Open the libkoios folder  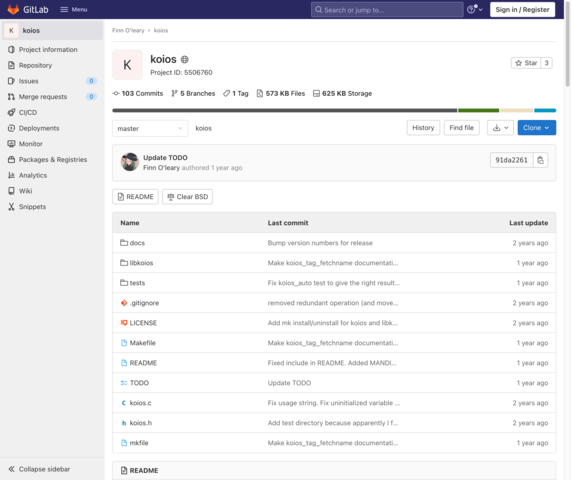click(141, 263)
